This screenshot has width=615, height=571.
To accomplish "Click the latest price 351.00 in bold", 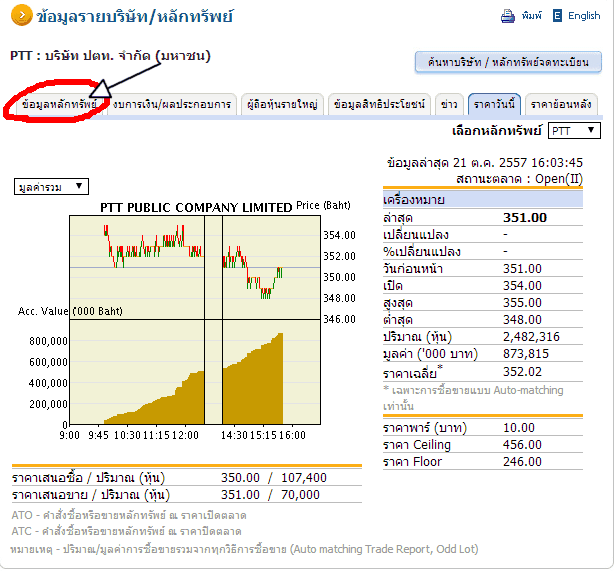I will point(524,218).
